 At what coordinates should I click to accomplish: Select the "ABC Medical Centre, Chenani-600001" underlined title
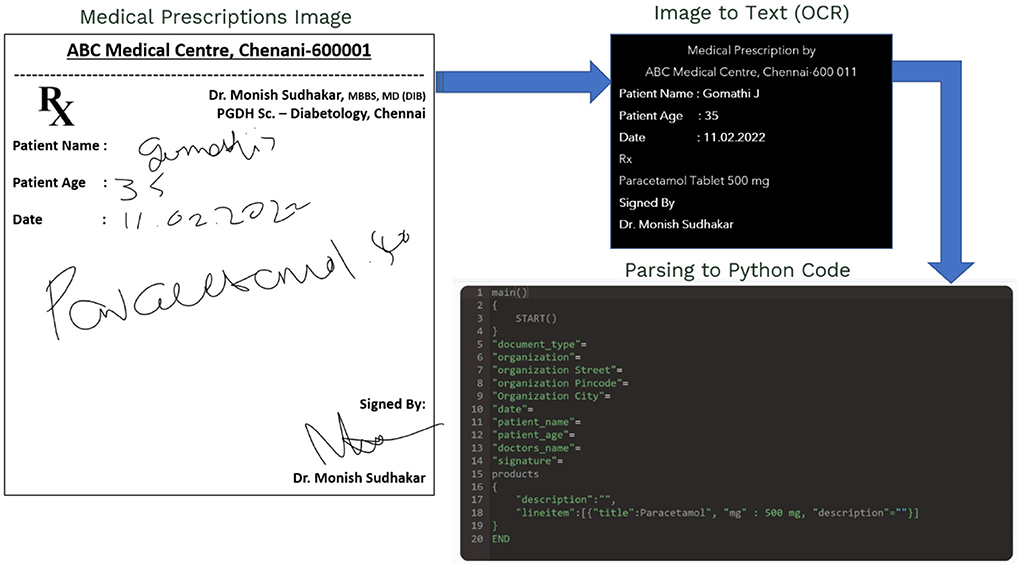pyautogui.click(x=219, y=50)
